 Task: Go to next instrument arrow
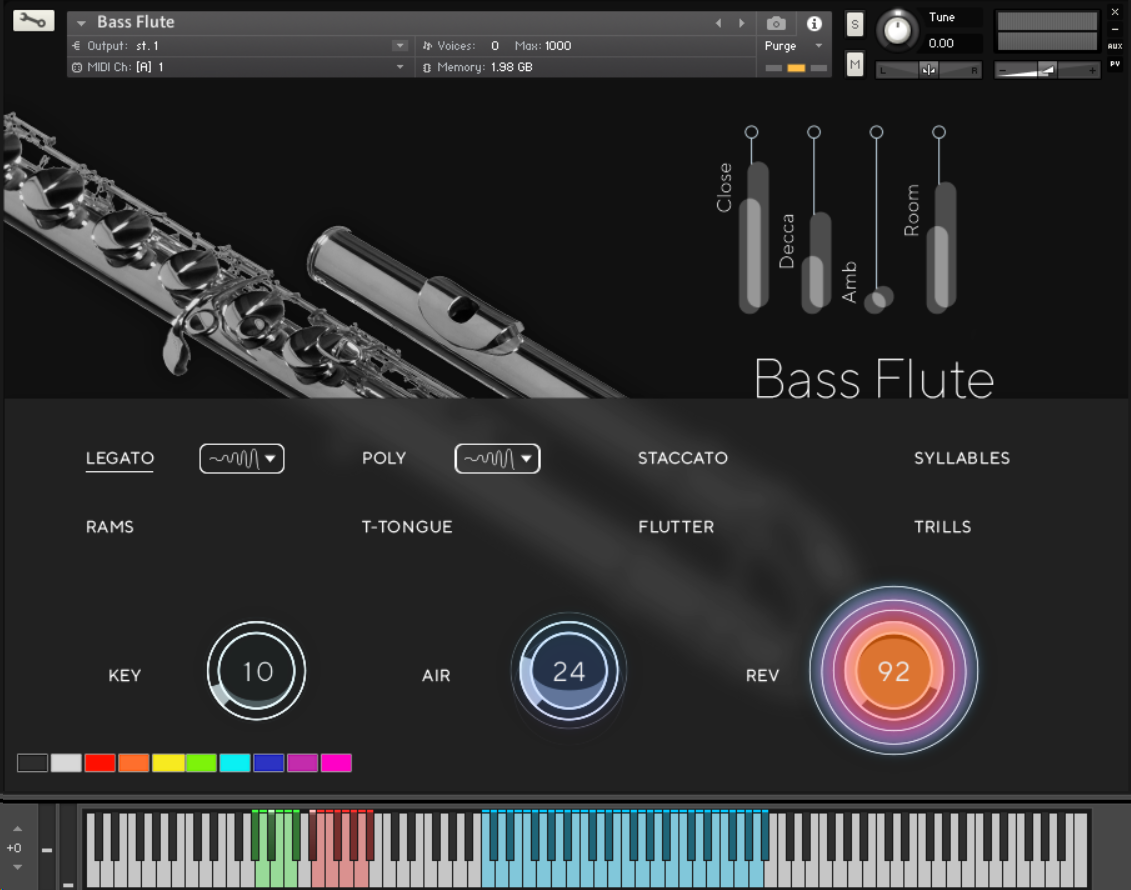tap(741, 23)
